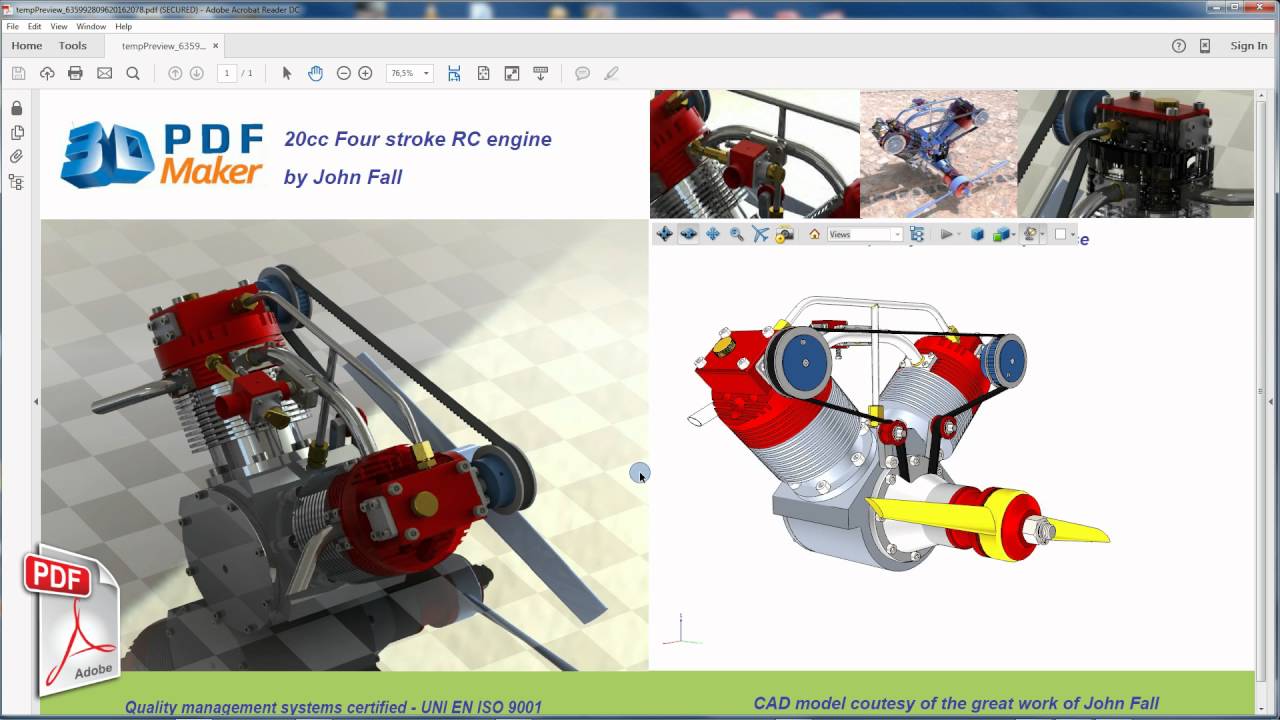Go to next page arrow
Viewport: 1280px width, 720px height.
[x=197, y=73]
